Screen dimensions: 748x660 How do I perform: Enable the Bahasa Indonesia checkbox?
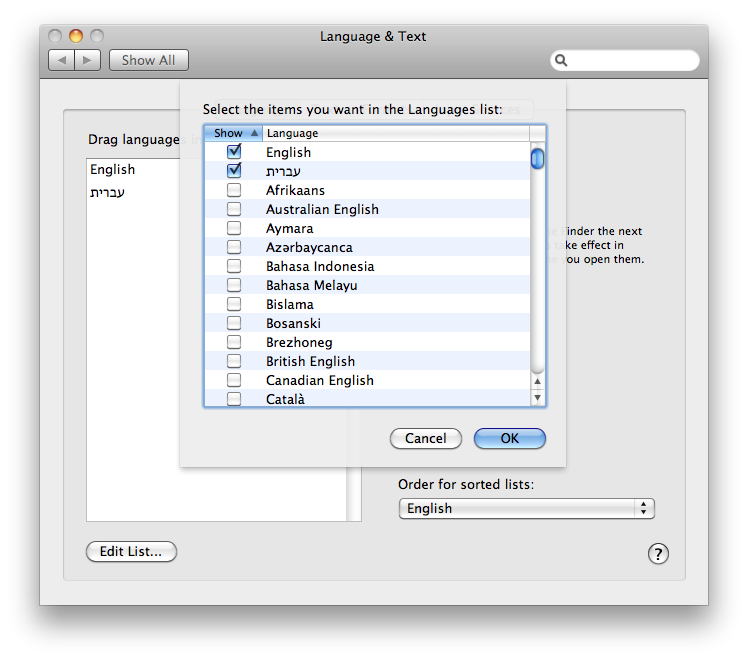tap(234, 266)
